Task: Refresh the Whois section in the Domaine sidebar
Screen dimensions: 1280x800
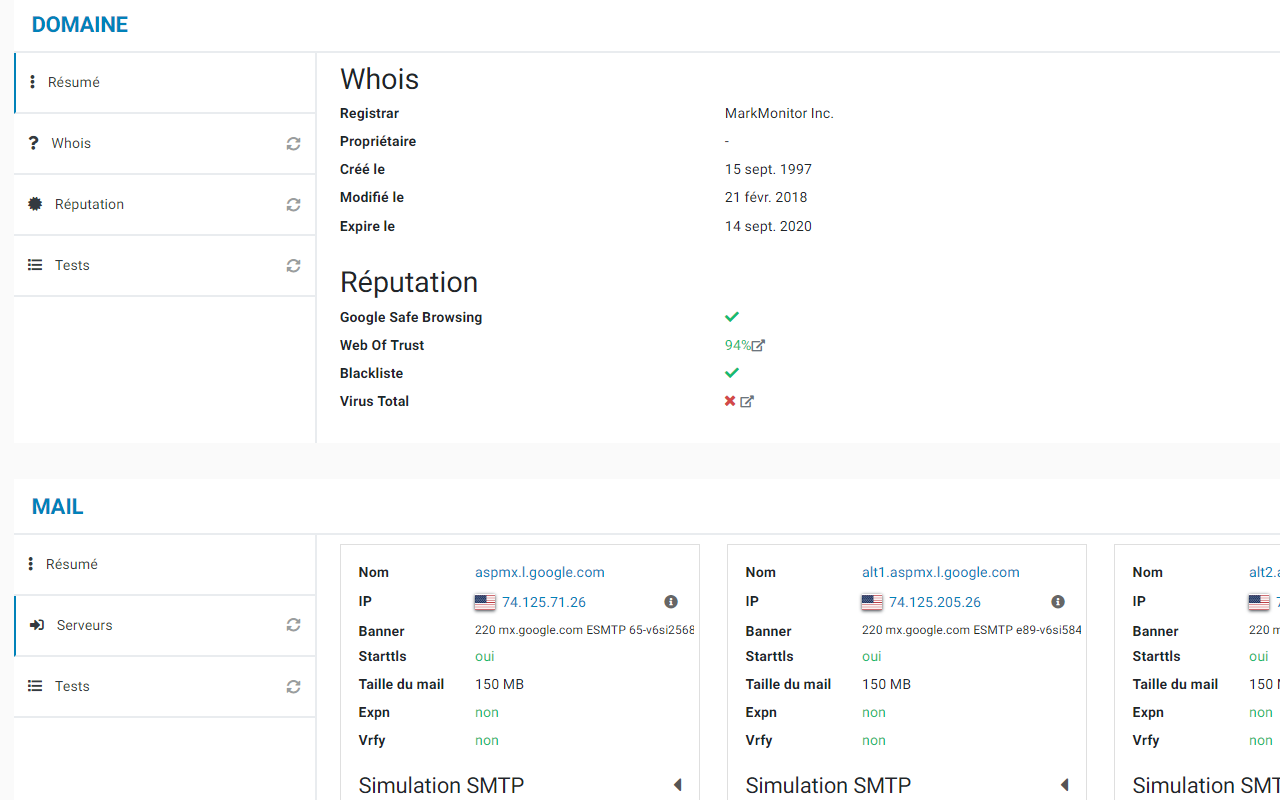Action: (x=293, y=144)
